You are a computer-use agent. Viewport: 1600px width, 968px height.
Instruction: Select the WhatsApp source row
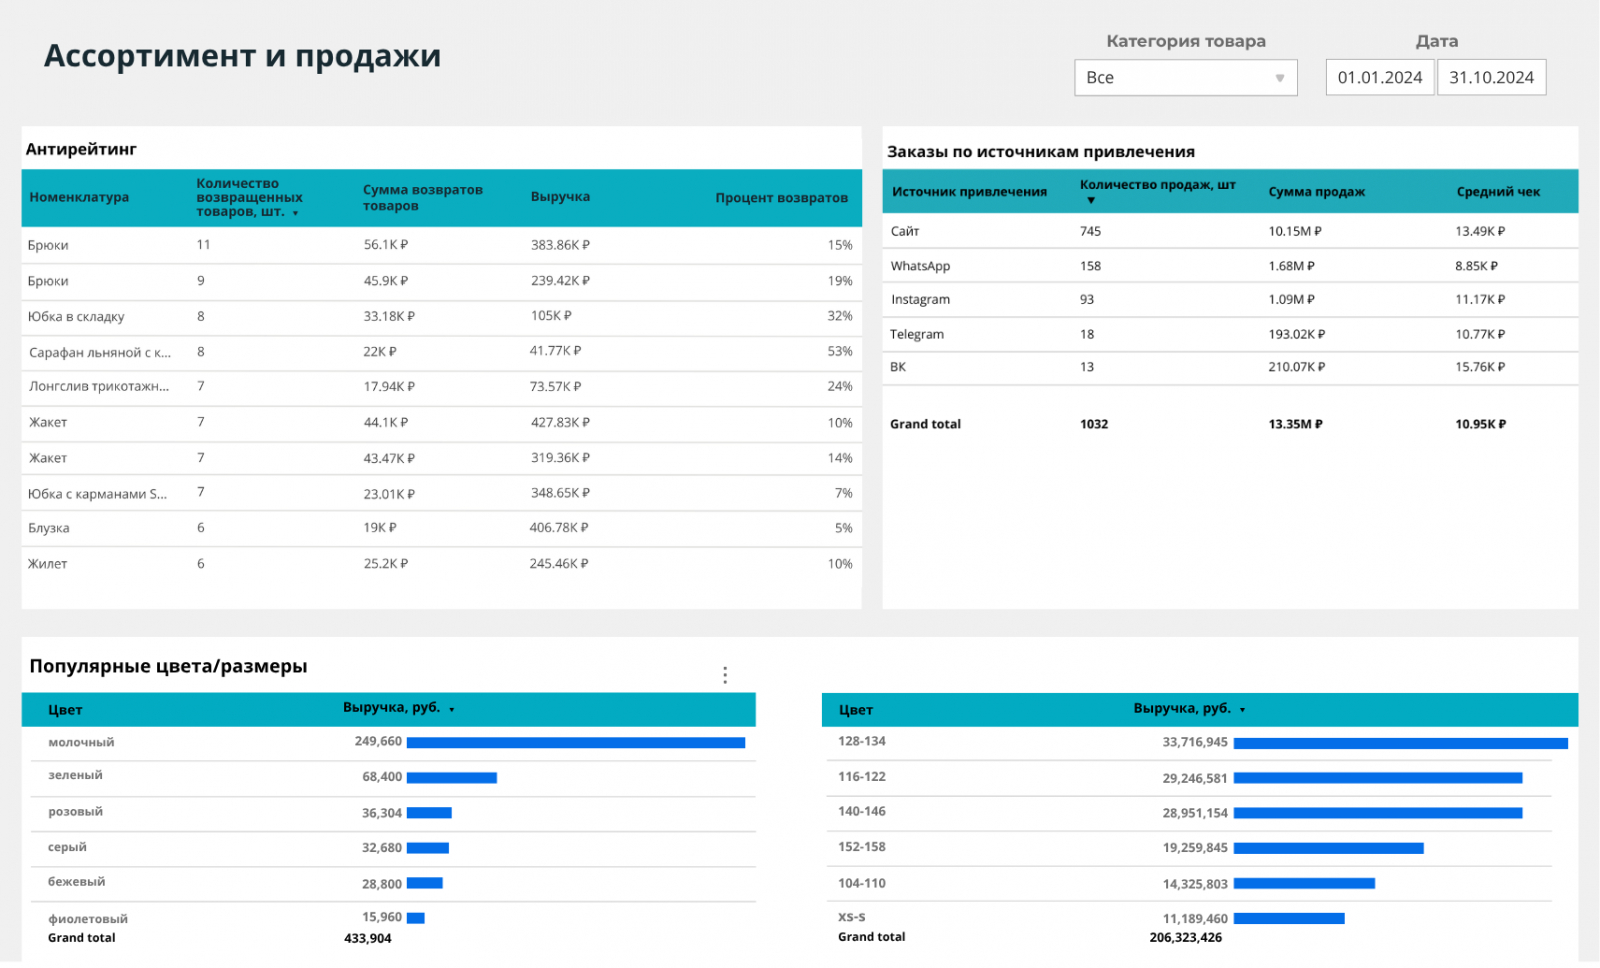click(1230, 267)
